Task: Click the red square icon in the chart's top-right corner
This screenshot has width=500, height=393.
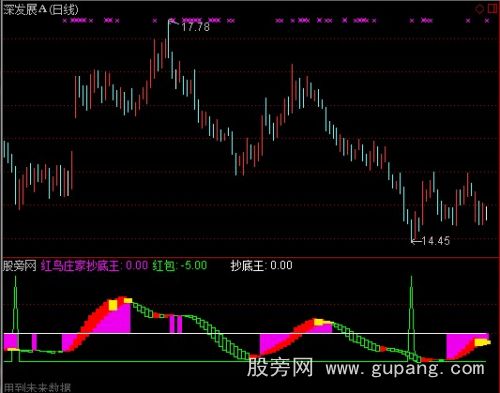Action: (x=493, y=8)
